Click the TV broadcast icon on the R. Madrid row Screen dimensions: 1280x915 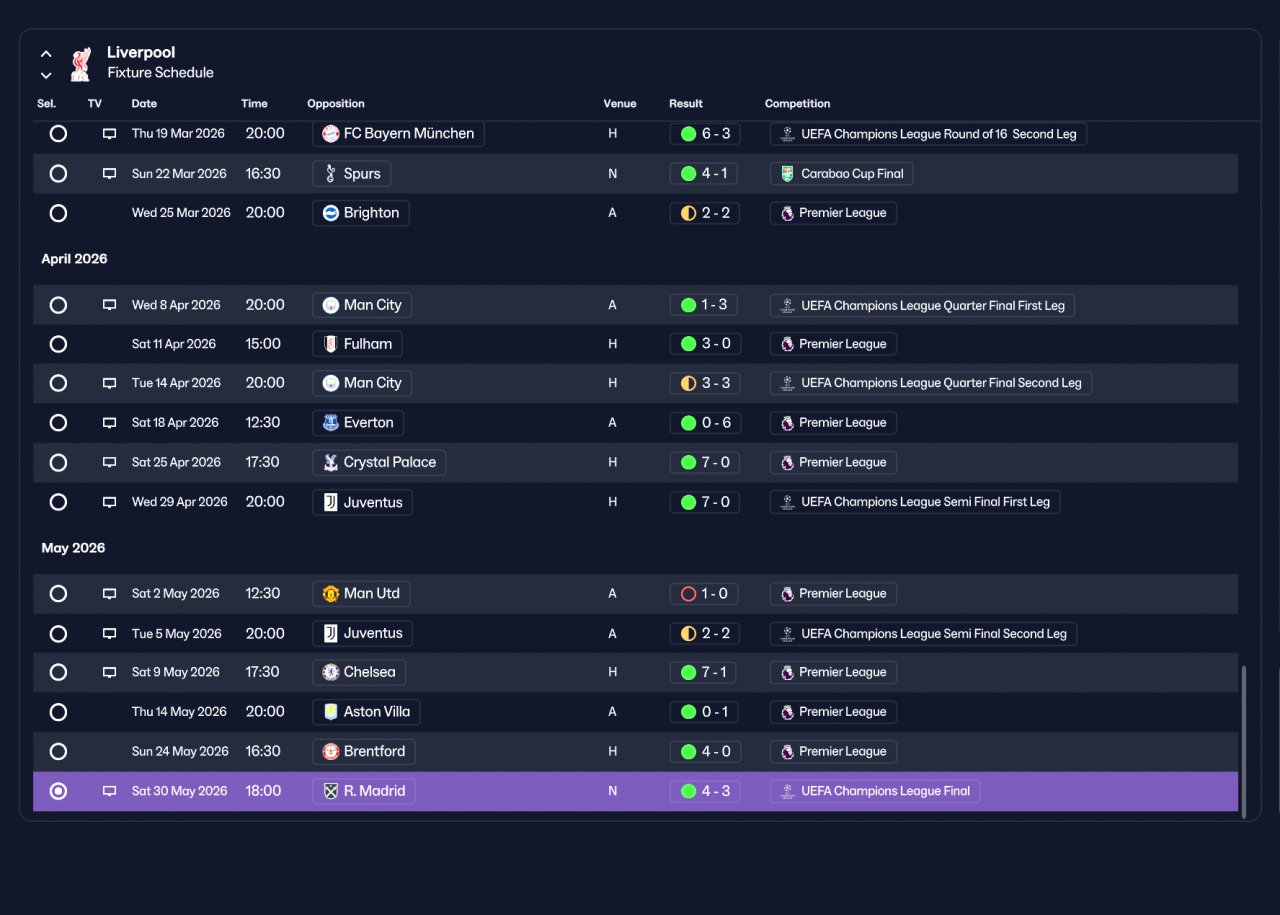[x=110, y=791]
